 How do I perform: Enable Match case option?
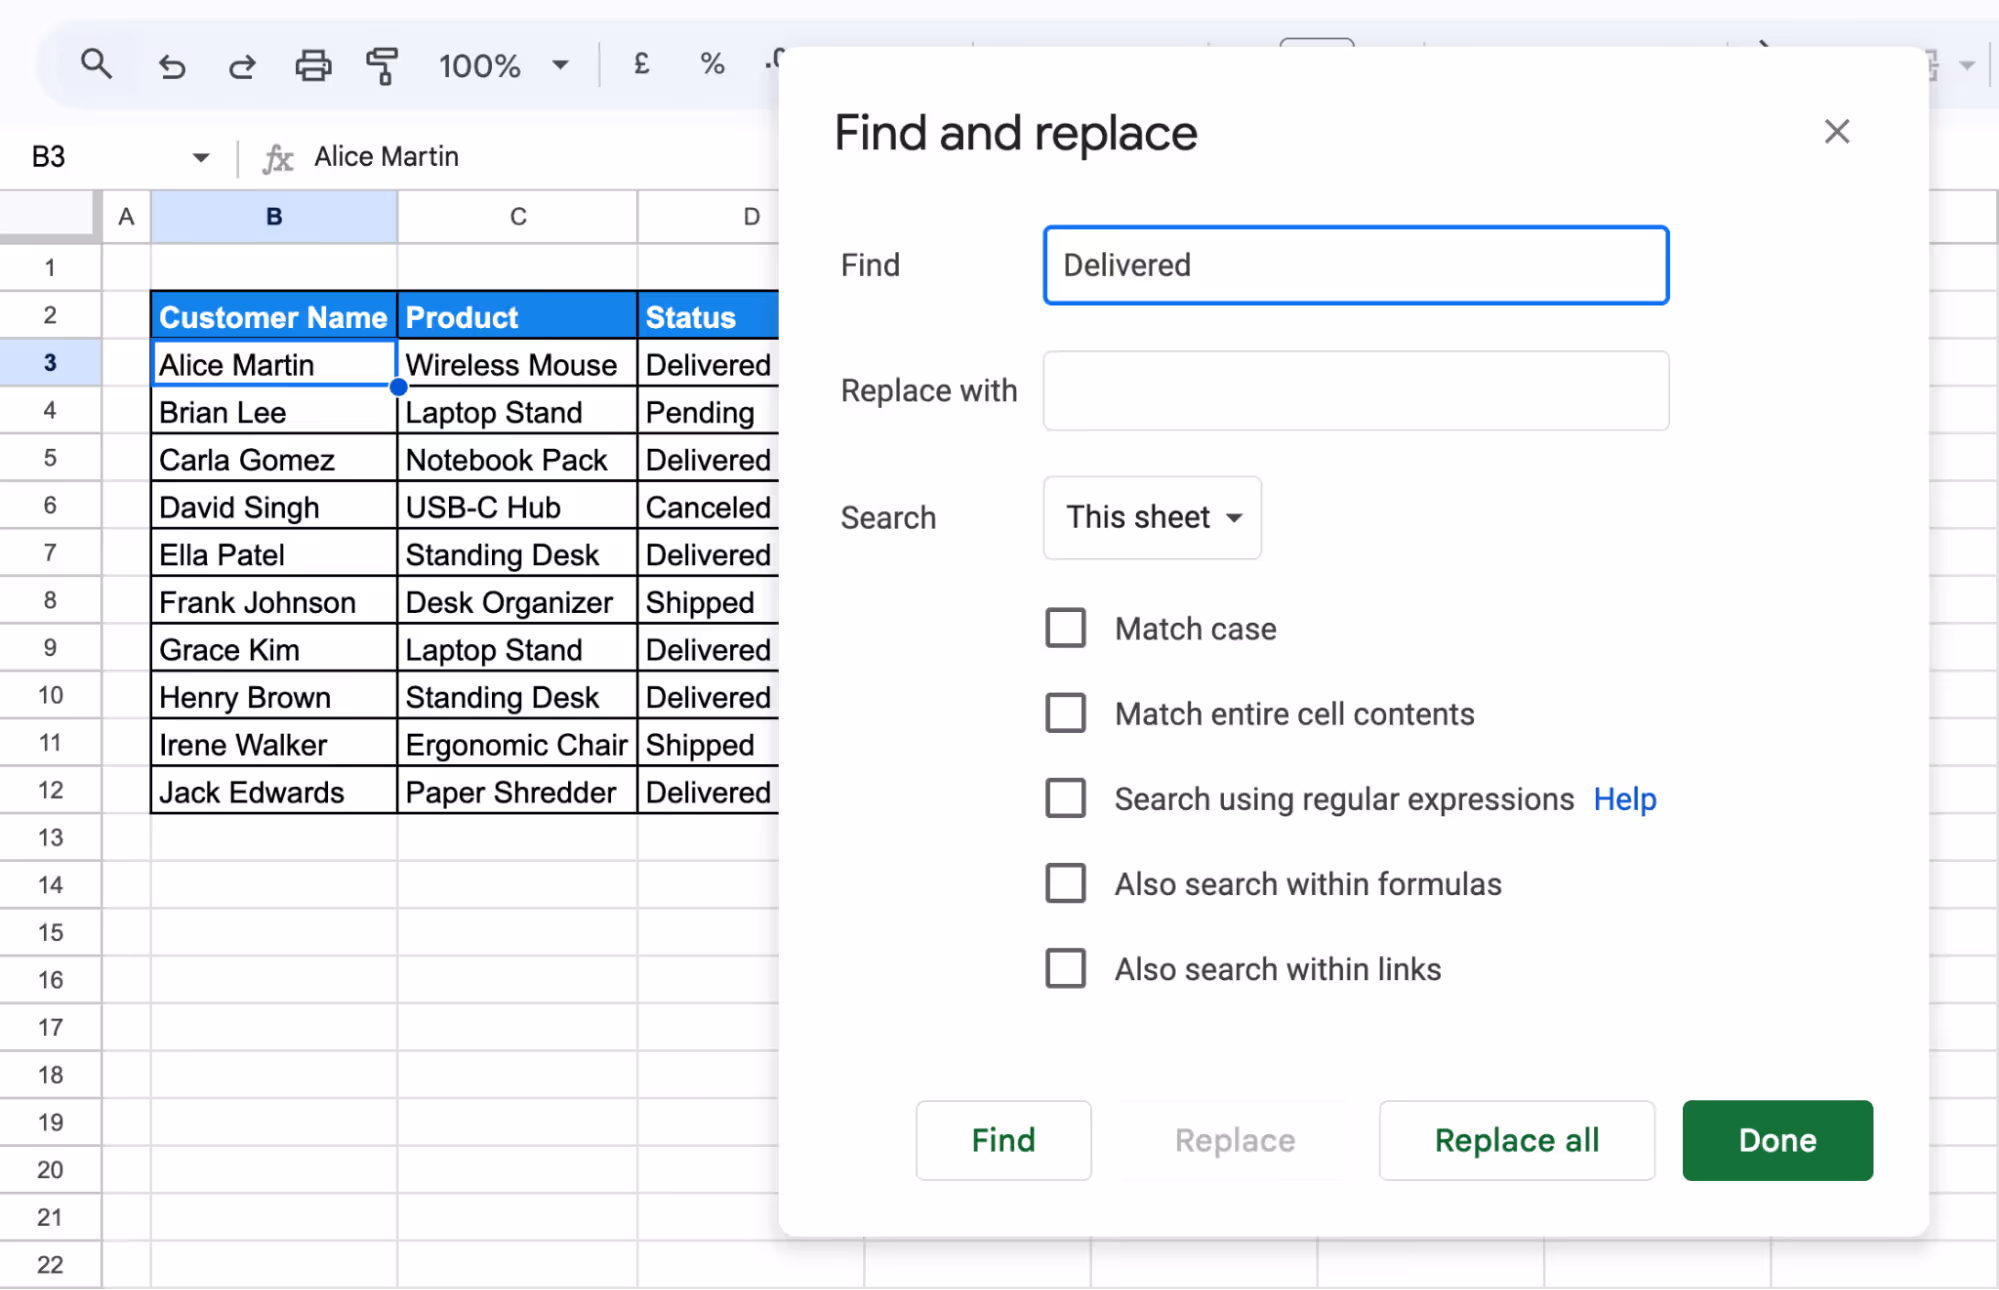(x=1066, y=628)
